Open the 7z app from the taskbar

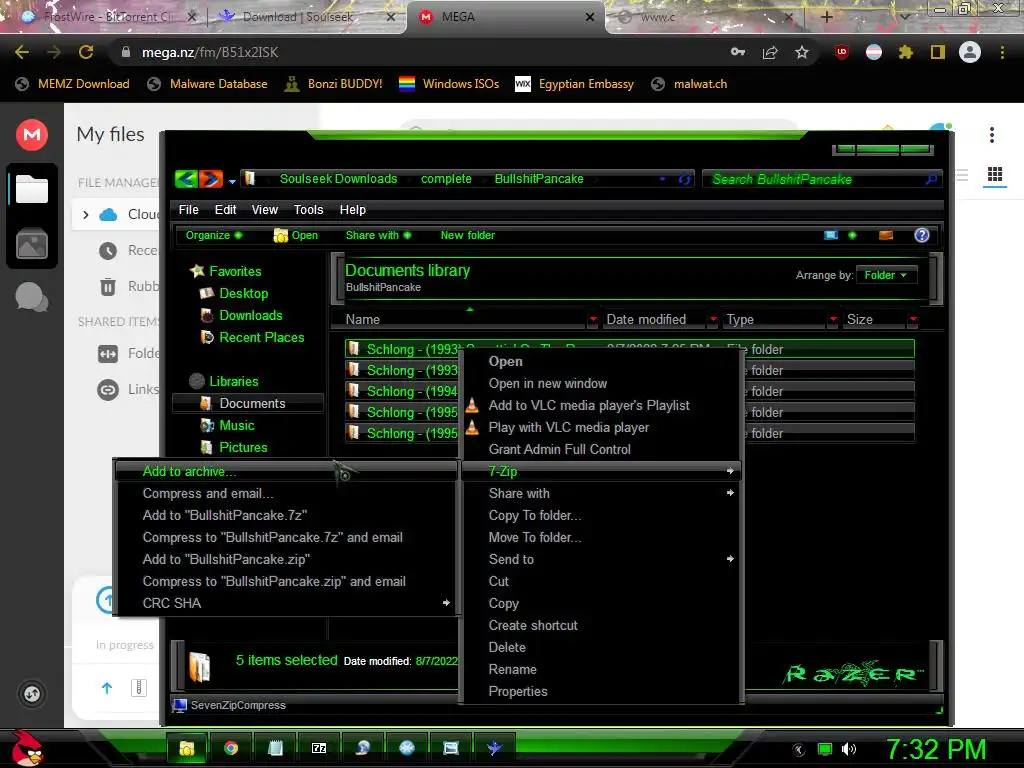[319, 748]
